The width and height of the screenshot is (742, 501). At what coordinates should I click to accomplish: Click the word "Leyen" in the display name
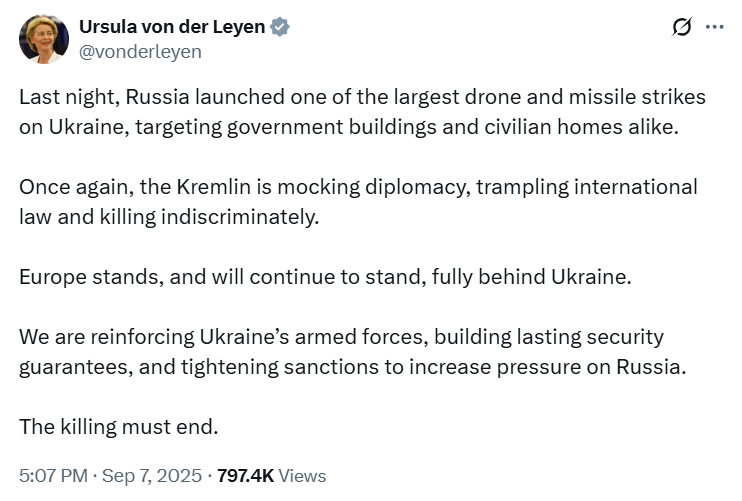(238, 28)
